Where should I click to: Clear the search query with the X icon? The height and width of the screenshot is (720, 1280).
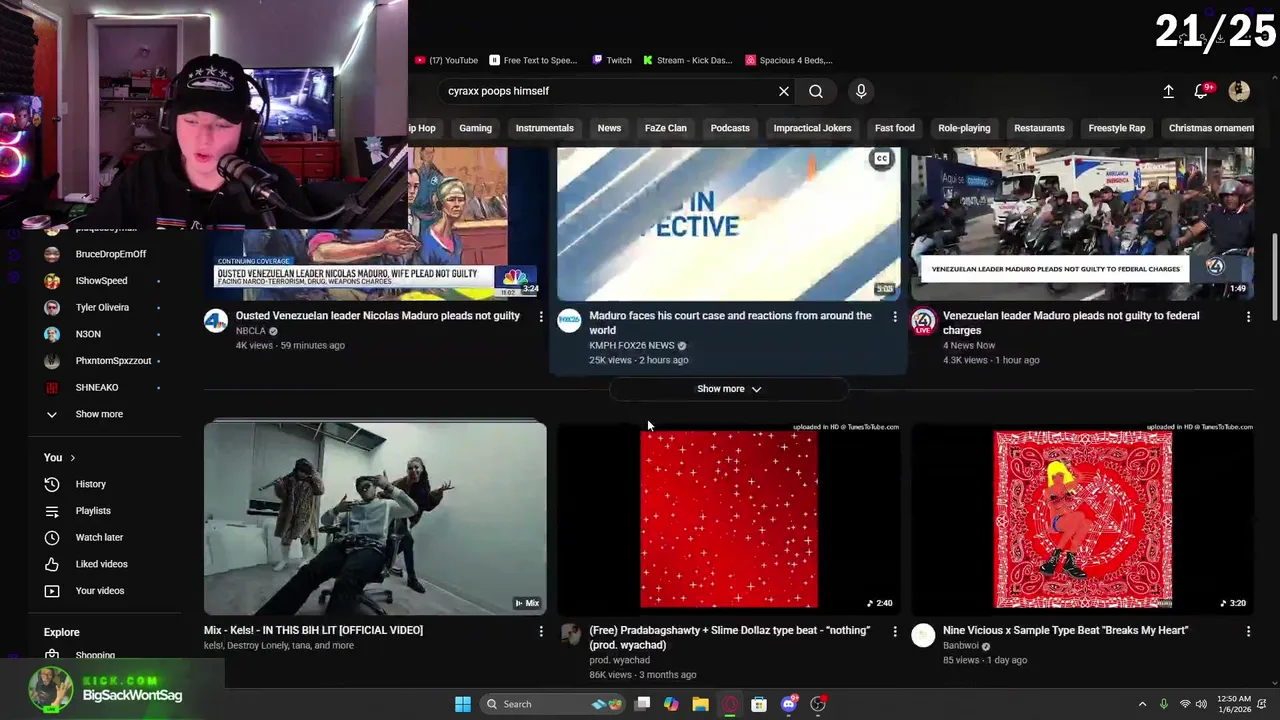pyautogui.click(x=784, y=91)
